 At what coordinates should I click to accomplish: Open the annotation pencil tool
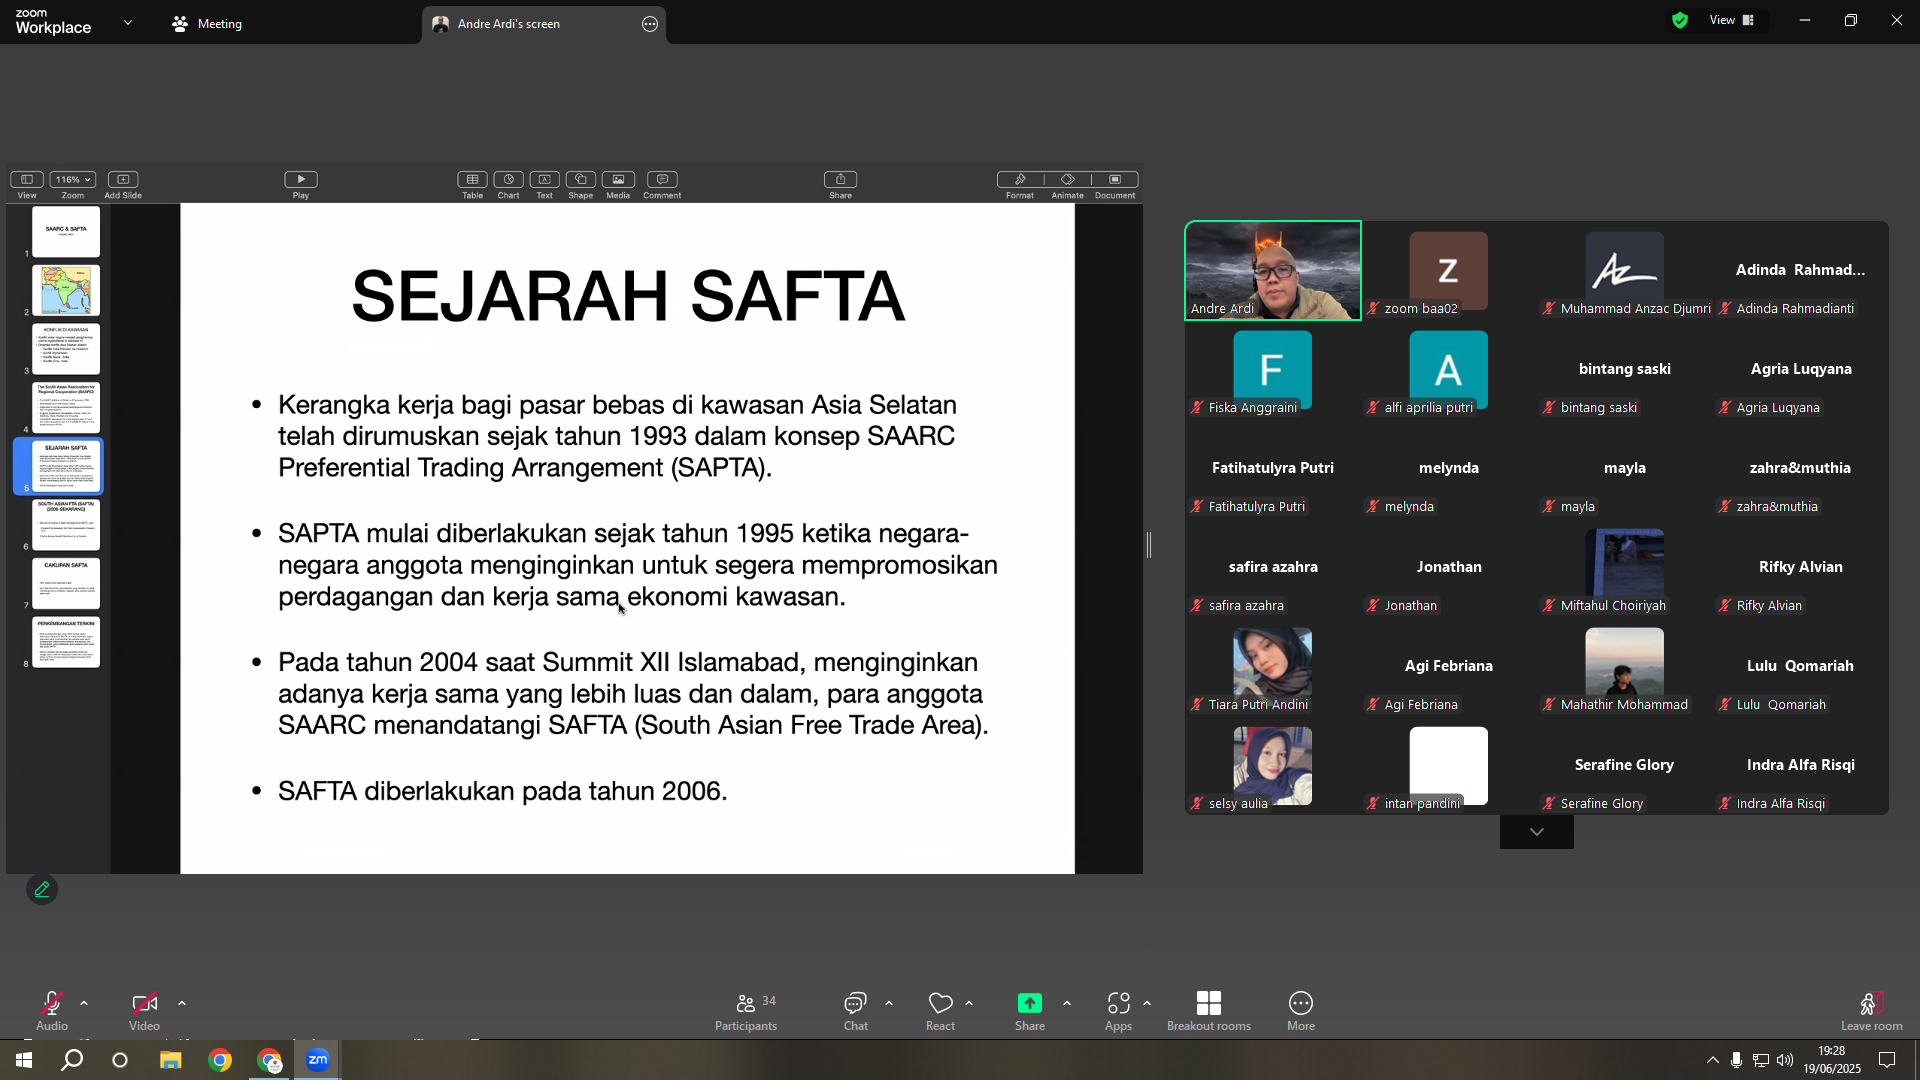(x=42, y=889)
